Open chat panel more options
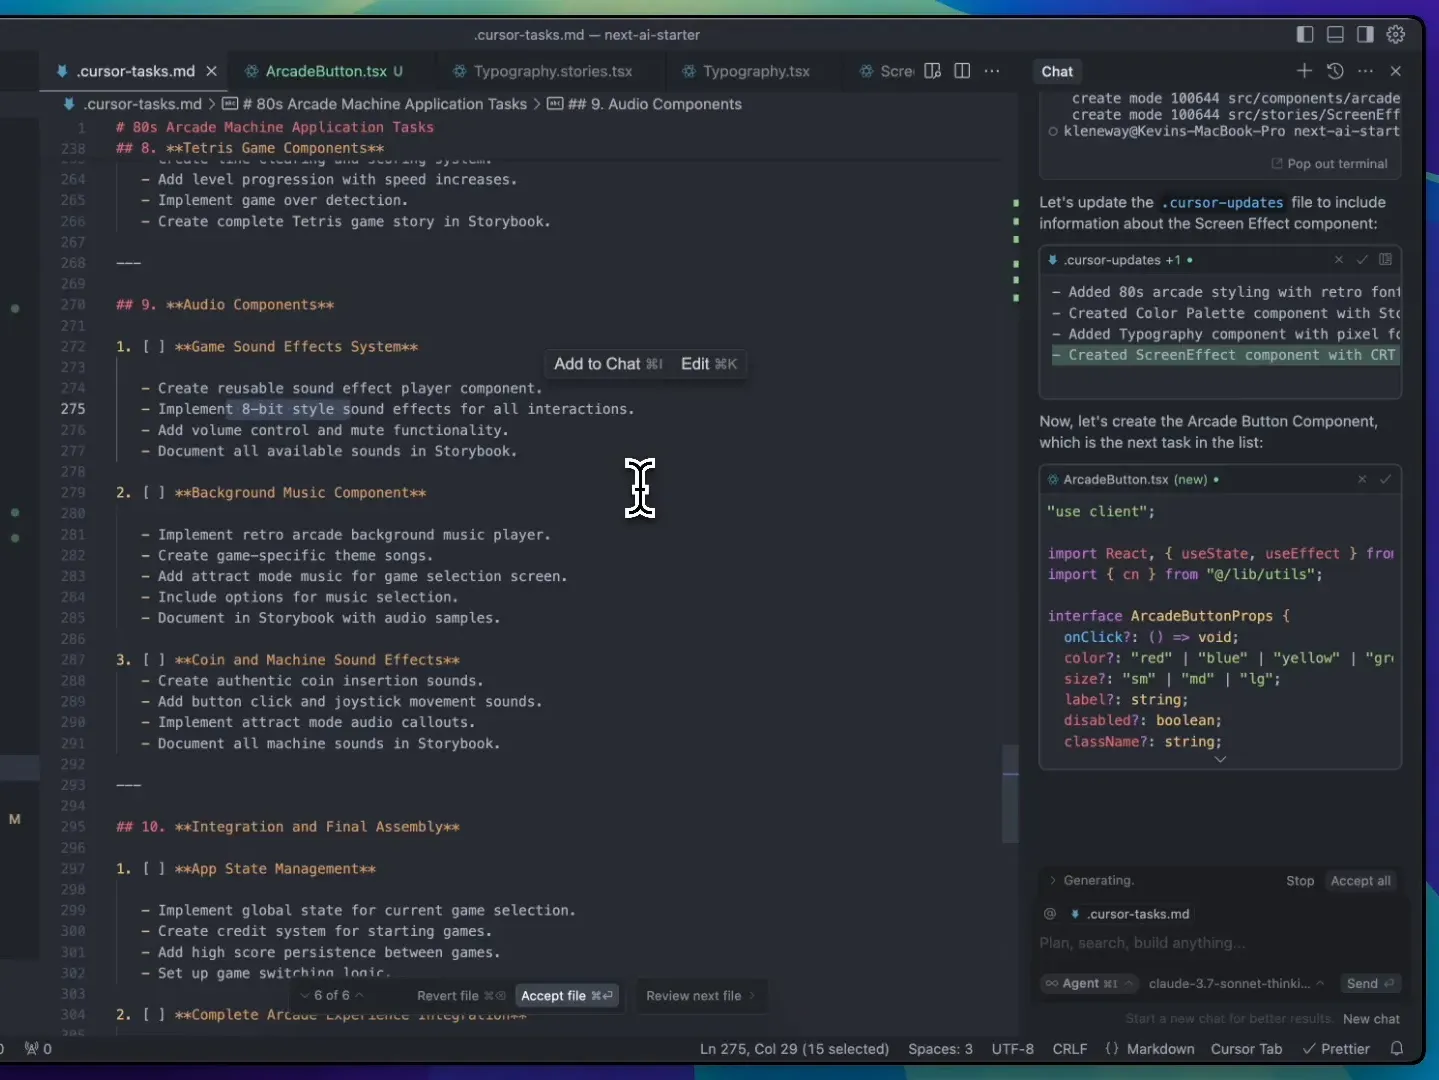Screen dimensions: 1439x1080 point(1365,71)
